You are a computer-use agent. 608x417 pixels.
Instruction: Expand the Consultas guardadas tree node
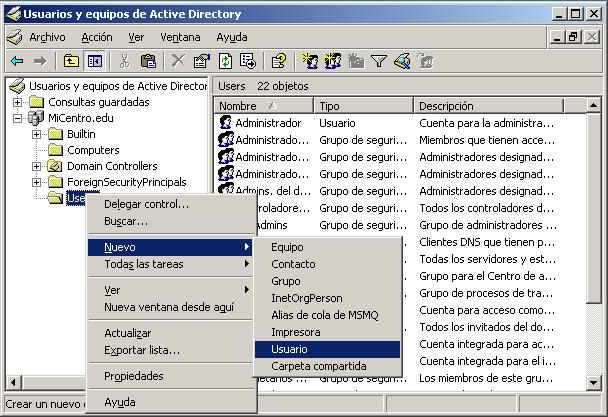pos(18,102)
